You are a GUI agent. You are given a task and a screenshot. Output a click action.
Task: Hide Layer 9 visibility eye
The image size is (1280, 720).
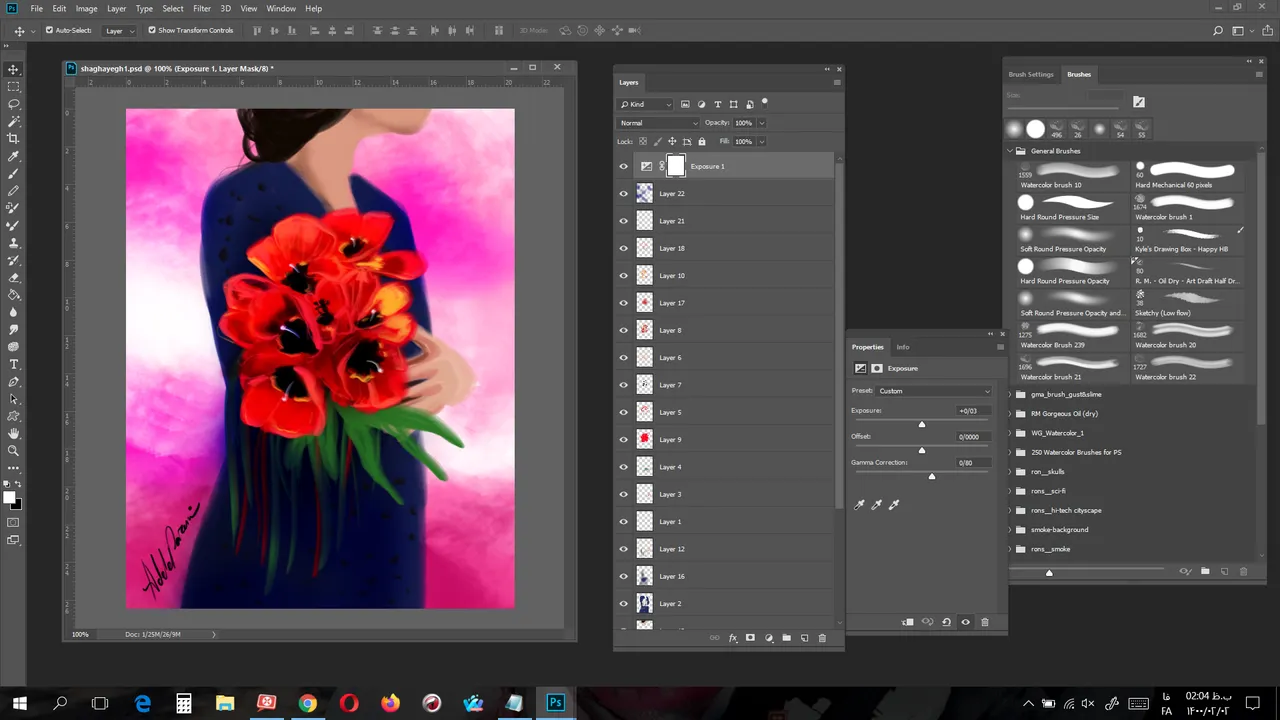click(x=624, y=440)
